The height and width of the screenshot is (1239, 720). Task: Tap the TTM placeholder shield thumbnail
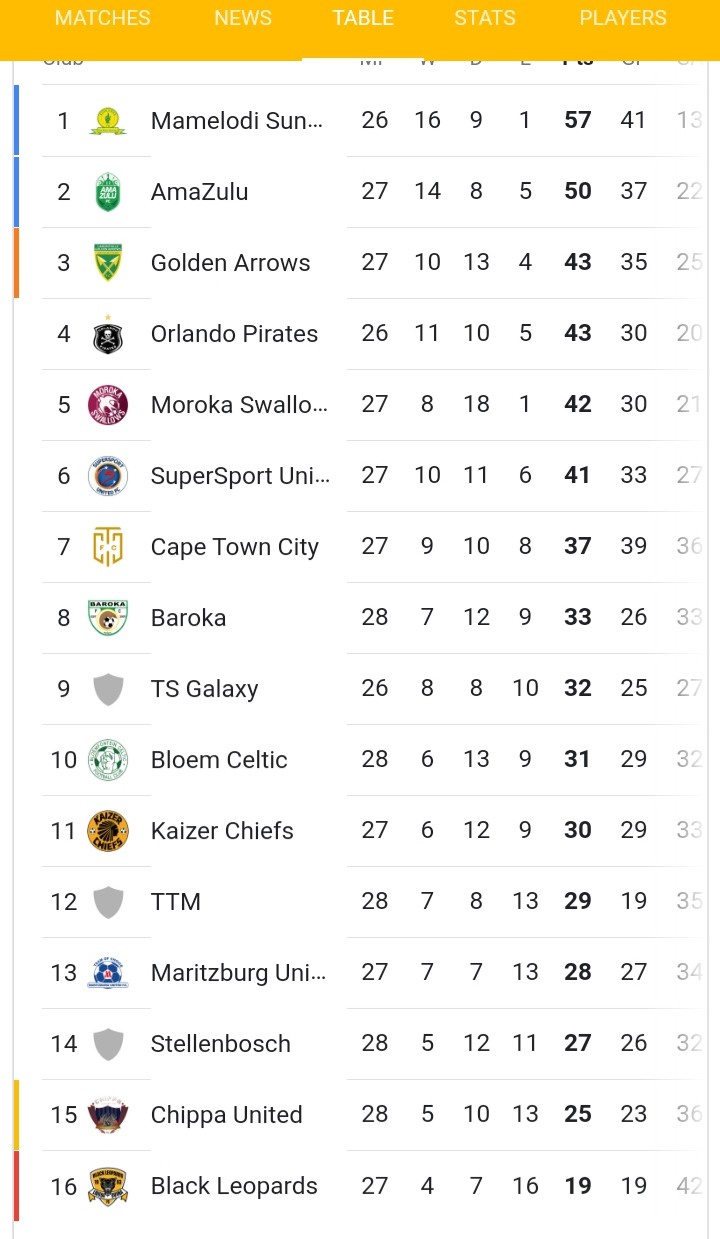coord(108,902)
